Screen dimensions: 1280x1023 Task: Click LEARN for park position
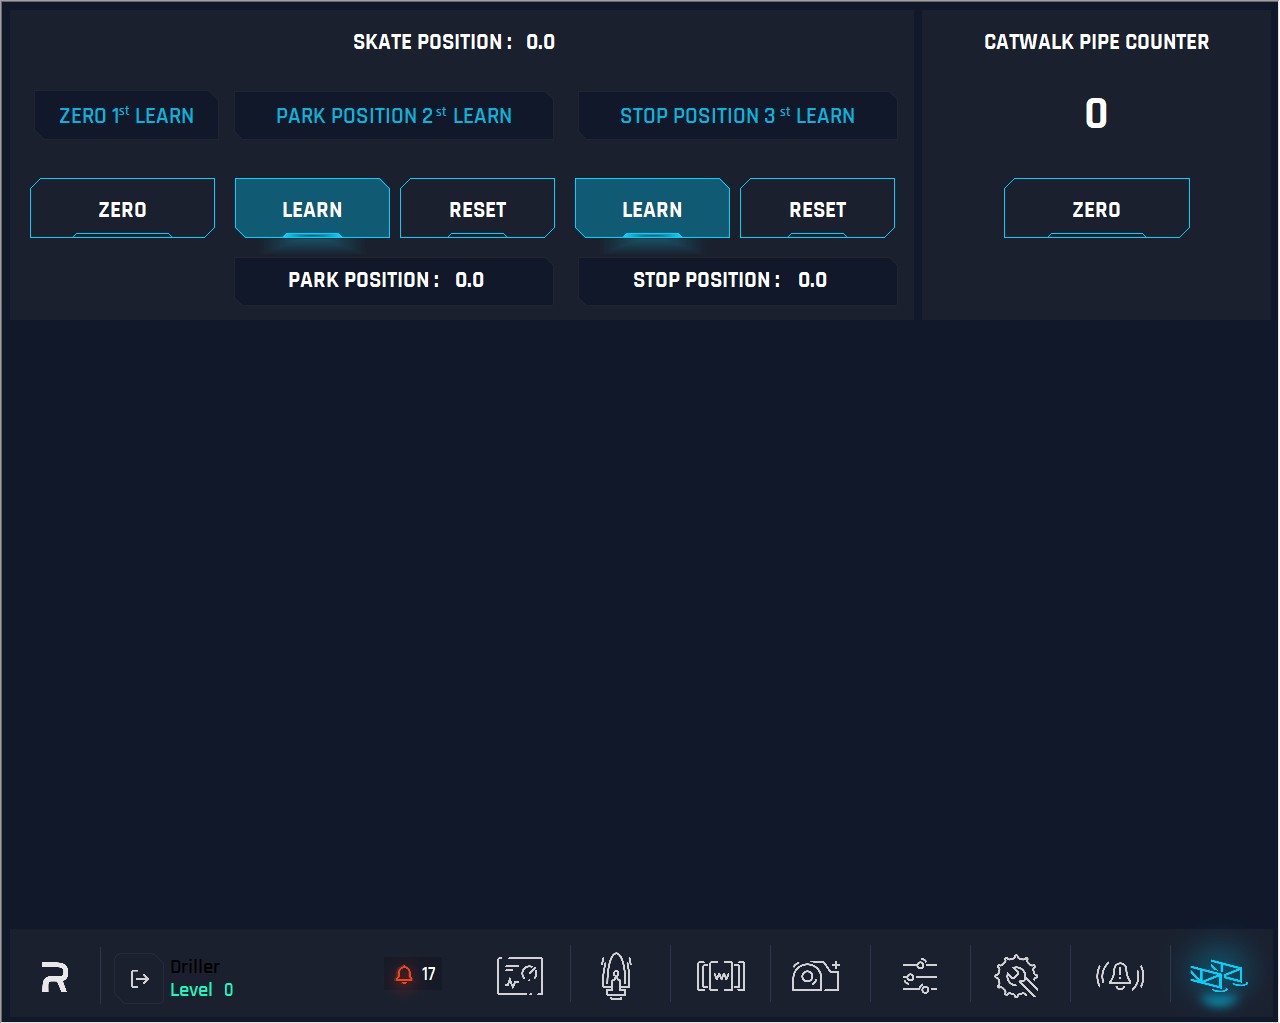(x=312, y=208)
